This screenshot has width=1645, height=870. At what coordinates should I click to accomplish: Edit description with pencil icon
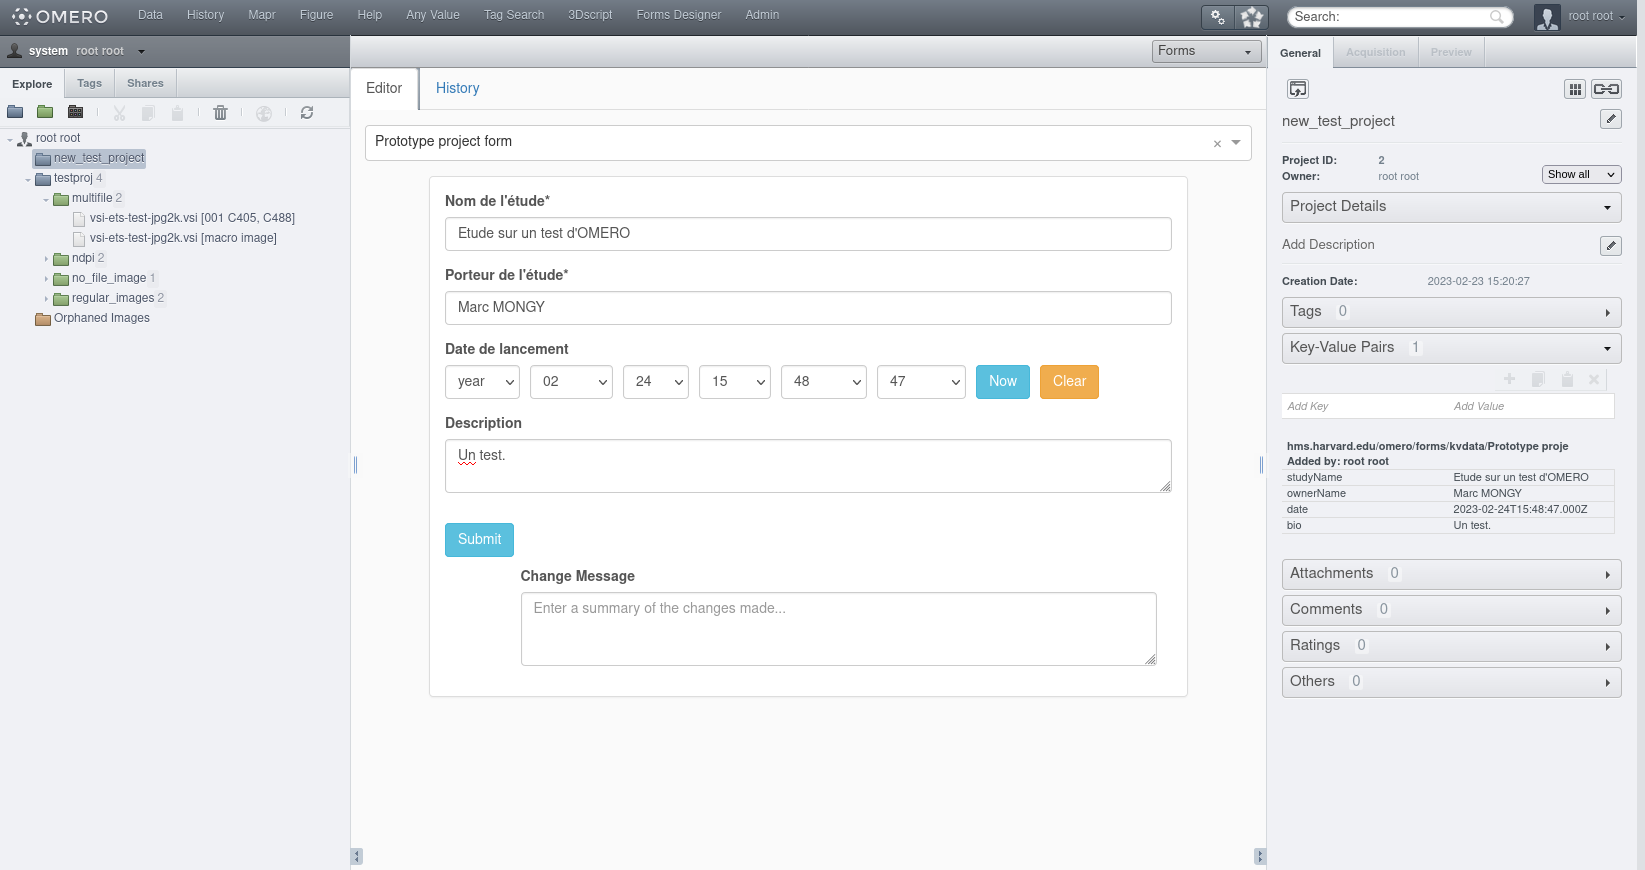tap(1611, 245)
